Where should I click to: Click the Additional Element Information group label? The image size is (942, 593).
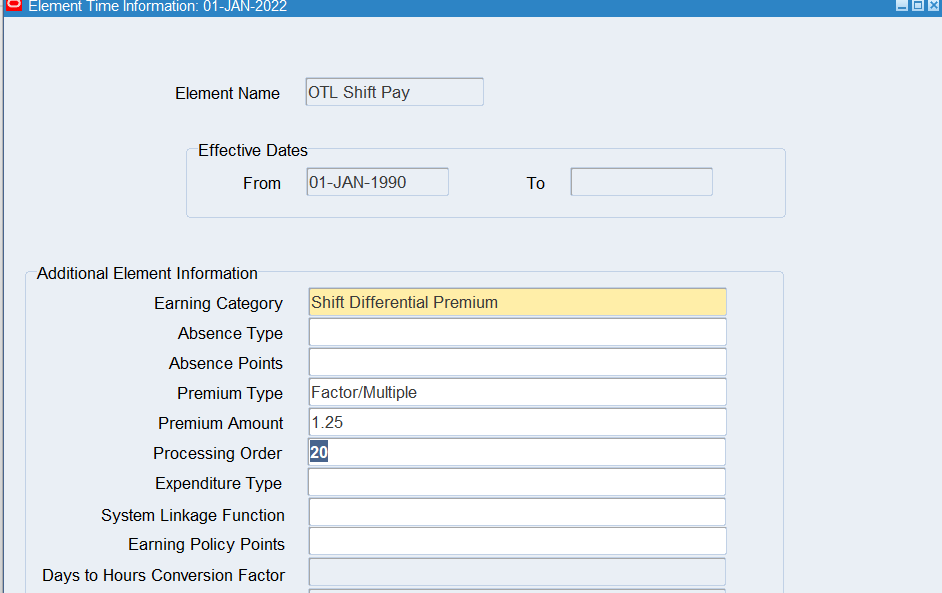tap(147, 273)
